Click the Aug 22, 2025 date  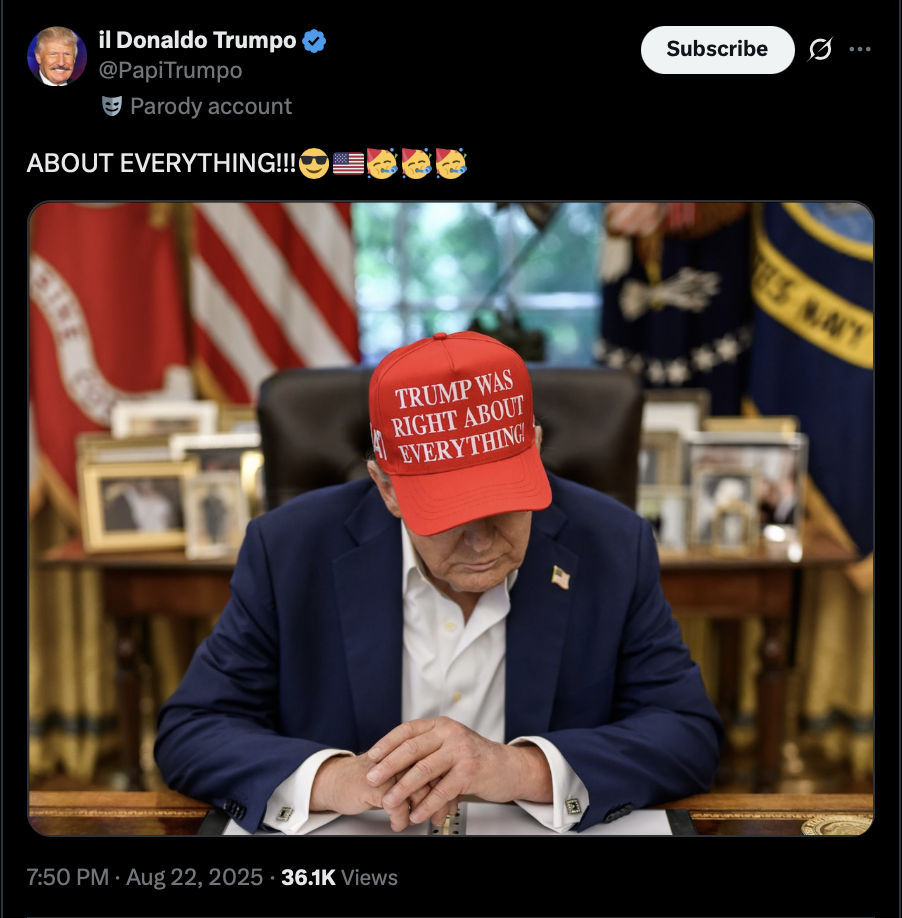tap(194, 877)
